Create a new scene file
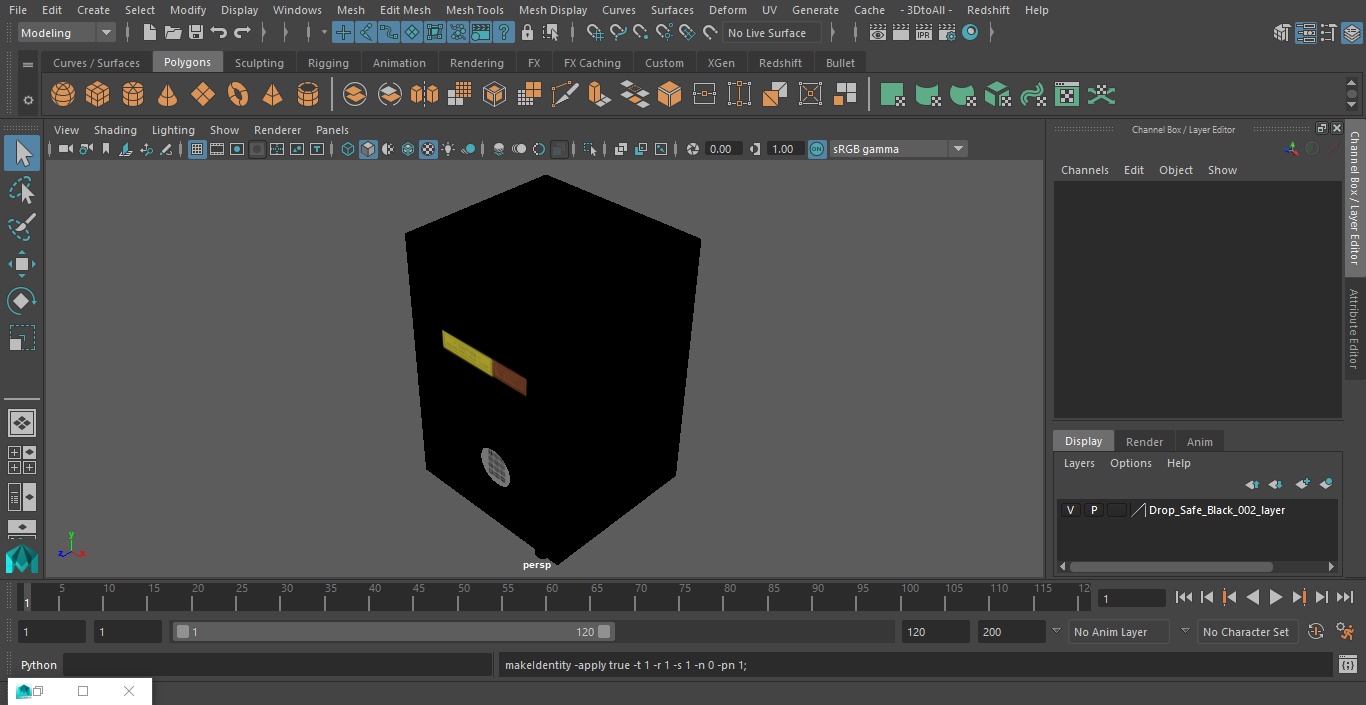 pyautogui.click(x=149, y=33)
